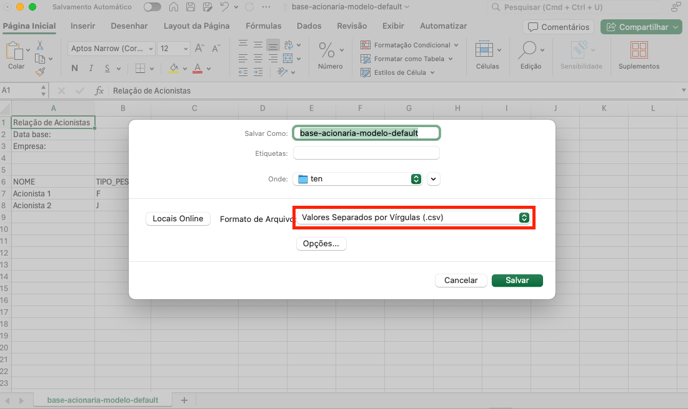Click the column A header

(x=53, y=108)
